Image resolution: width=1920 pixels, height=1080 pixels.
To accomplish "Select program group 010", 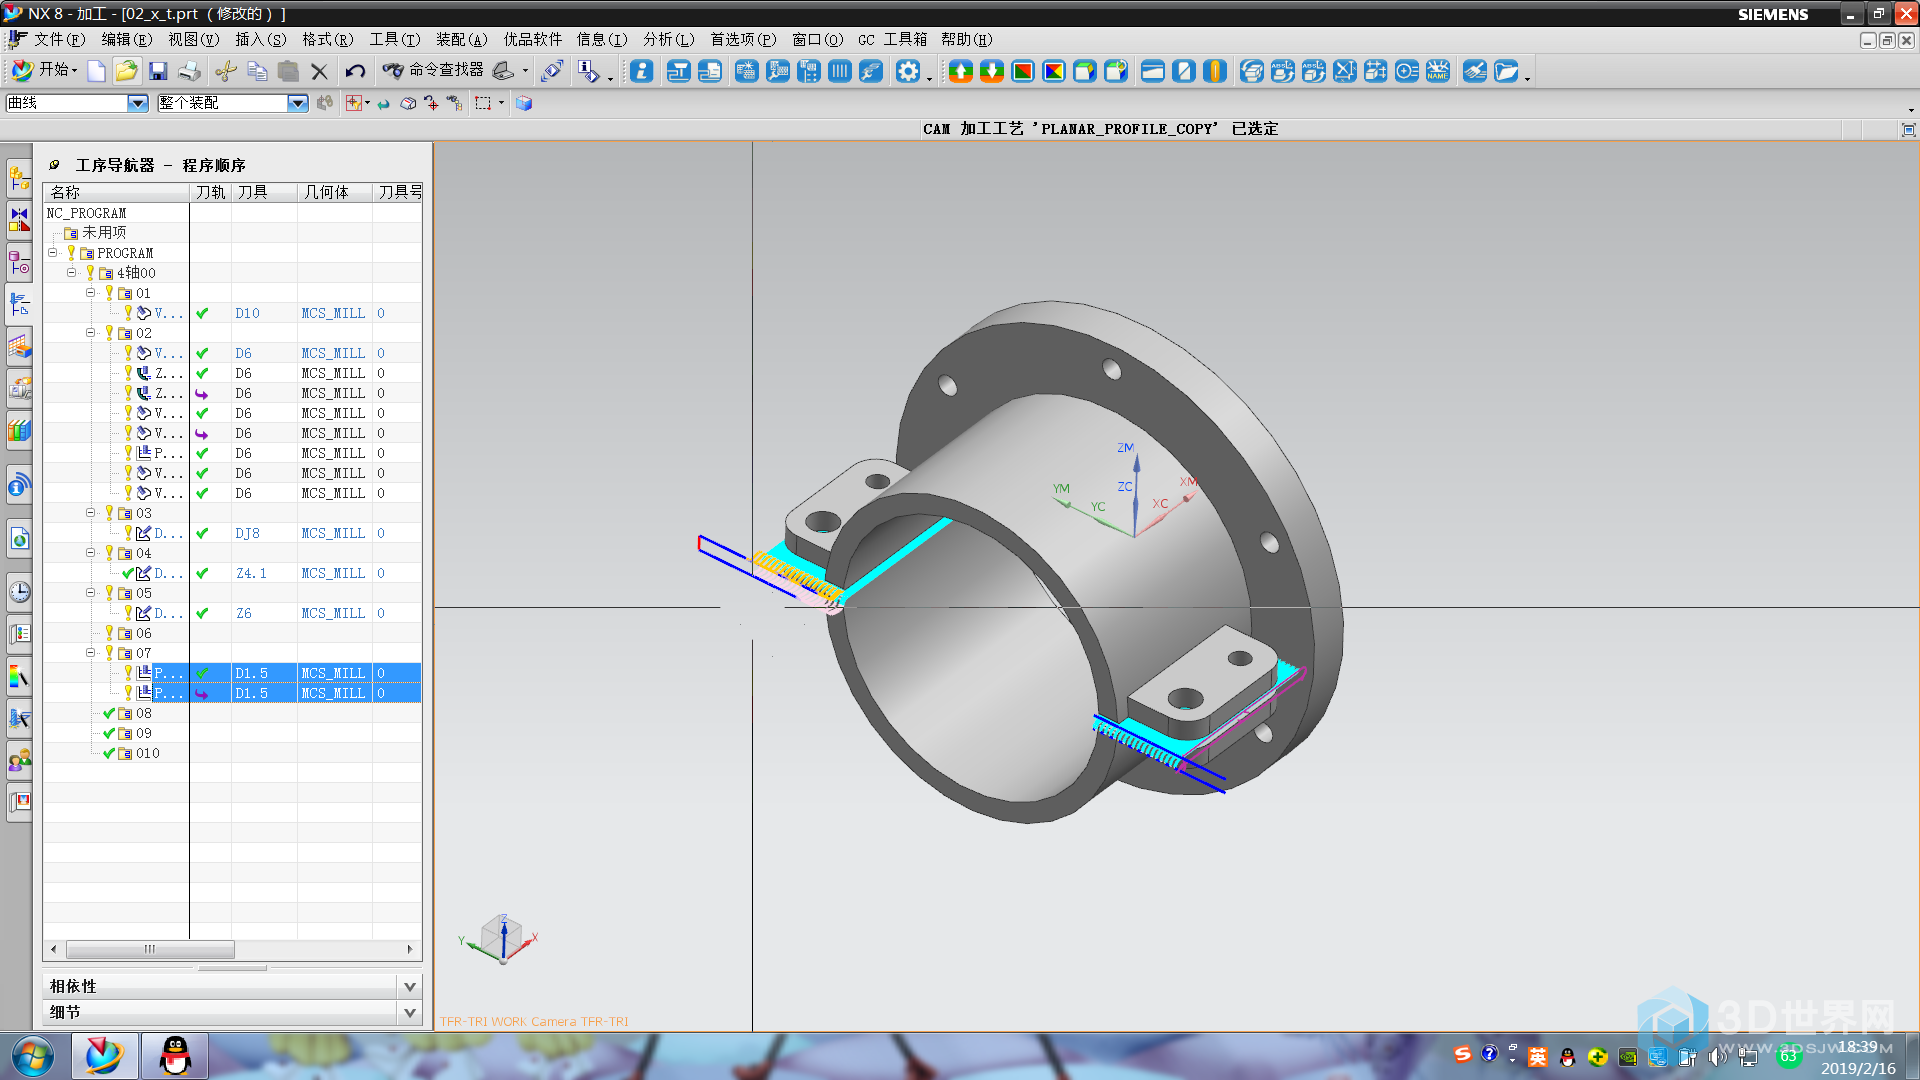I will pyautogui.click(x=139, y=753).
